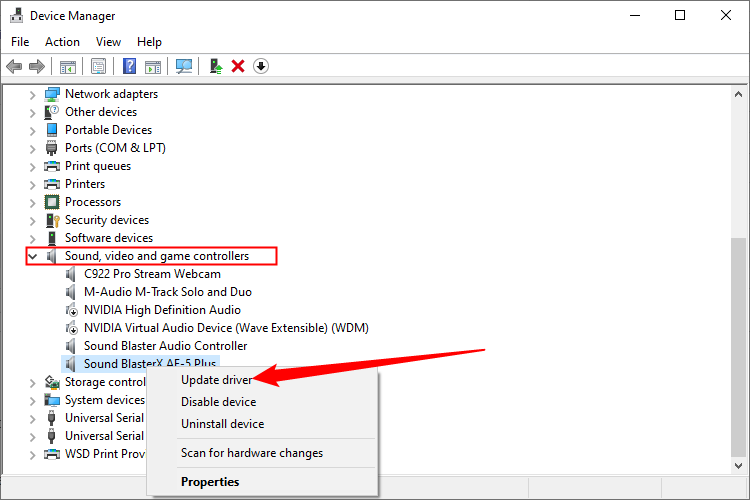
Task: Click the vertical scrollbar thumb
Action: click(739, 347)
